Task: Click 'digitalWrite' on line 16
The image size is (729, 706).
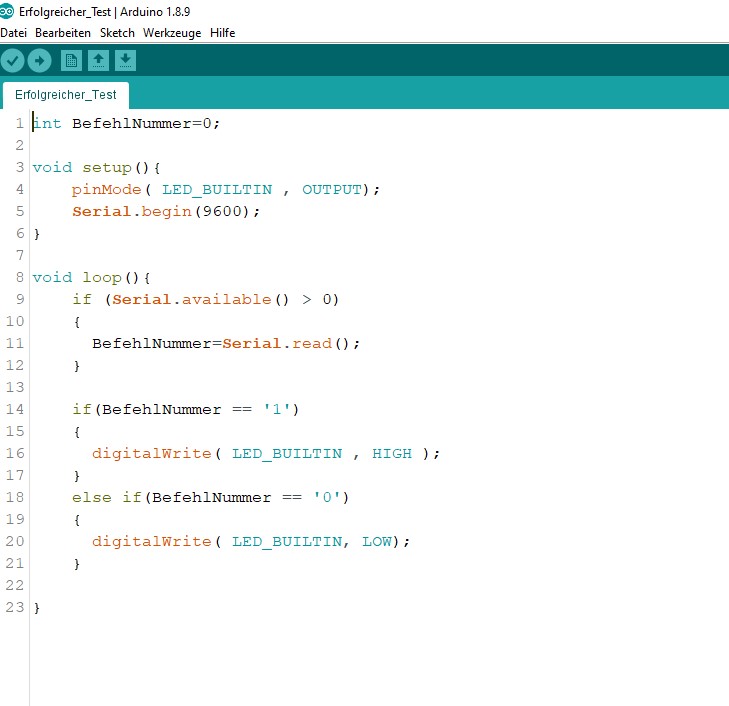Action: click(152, 454)
